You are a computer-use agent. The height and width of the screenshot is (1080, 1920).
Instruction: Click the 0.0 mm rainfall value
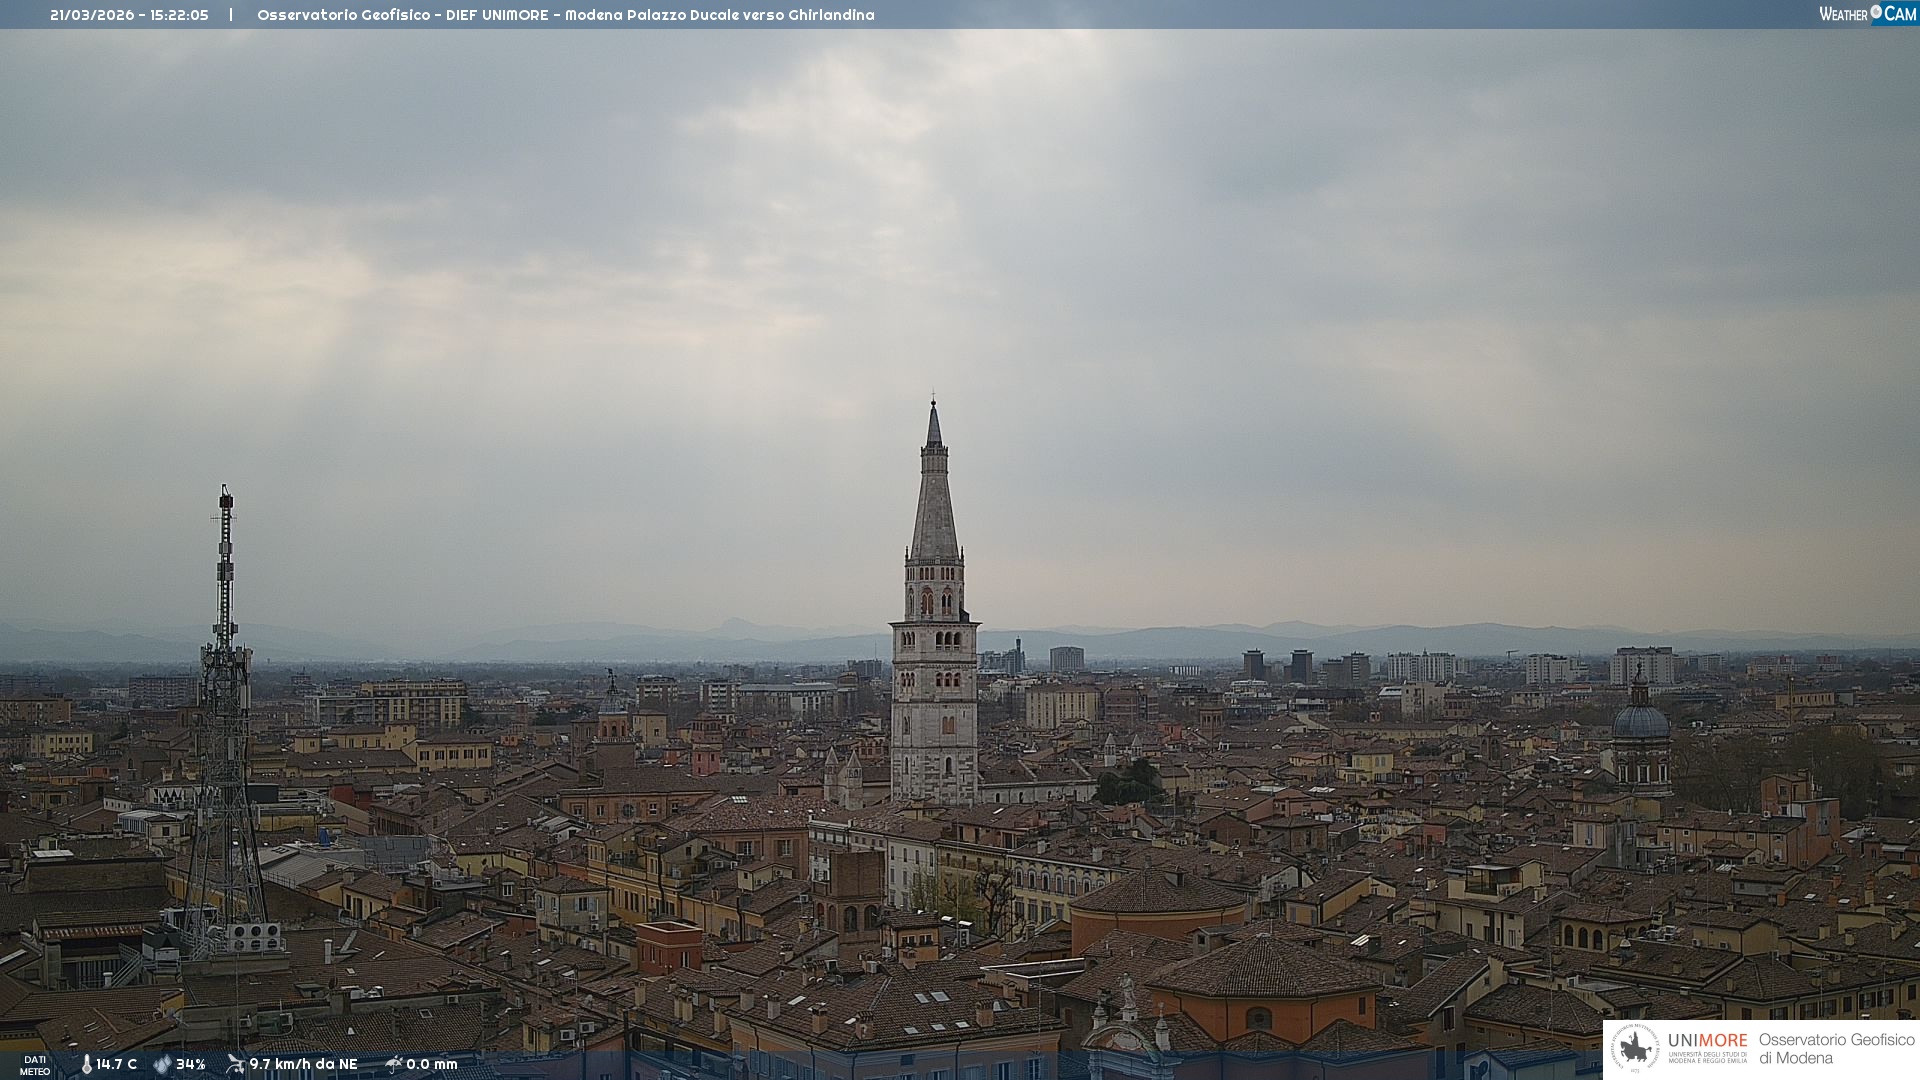[x=431, y=1064]
